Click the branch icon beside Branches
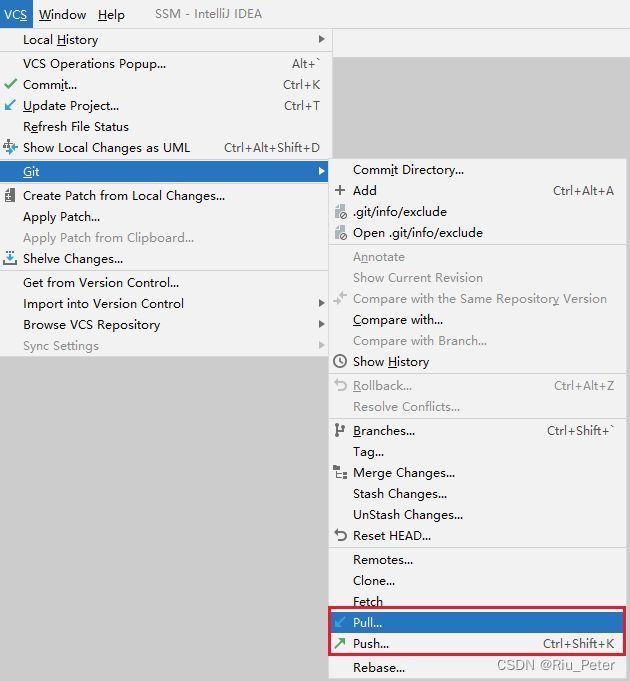 (x=340, y=430)
